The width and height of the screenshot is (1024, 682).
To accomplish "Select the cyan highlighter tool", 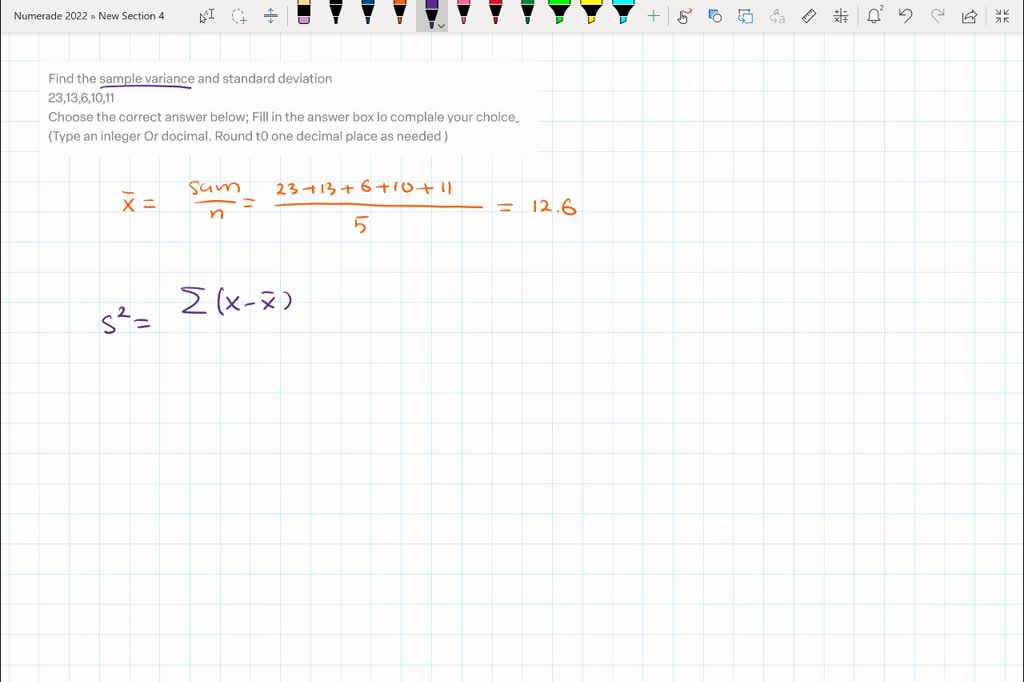I will (x=623, y=15).
